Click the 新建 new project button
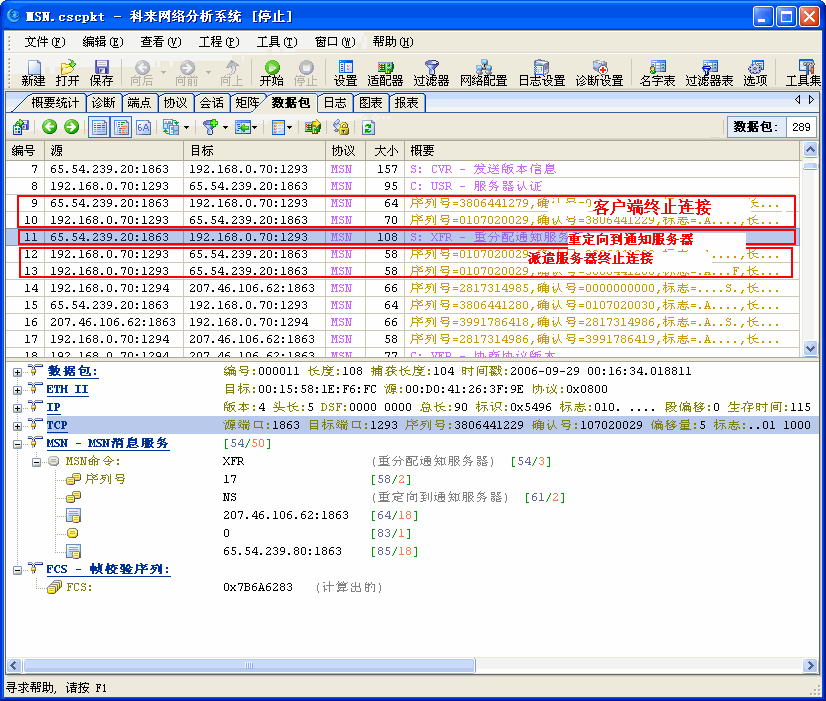The width and height of the screenshot is (826, 701). pos(33,72)
